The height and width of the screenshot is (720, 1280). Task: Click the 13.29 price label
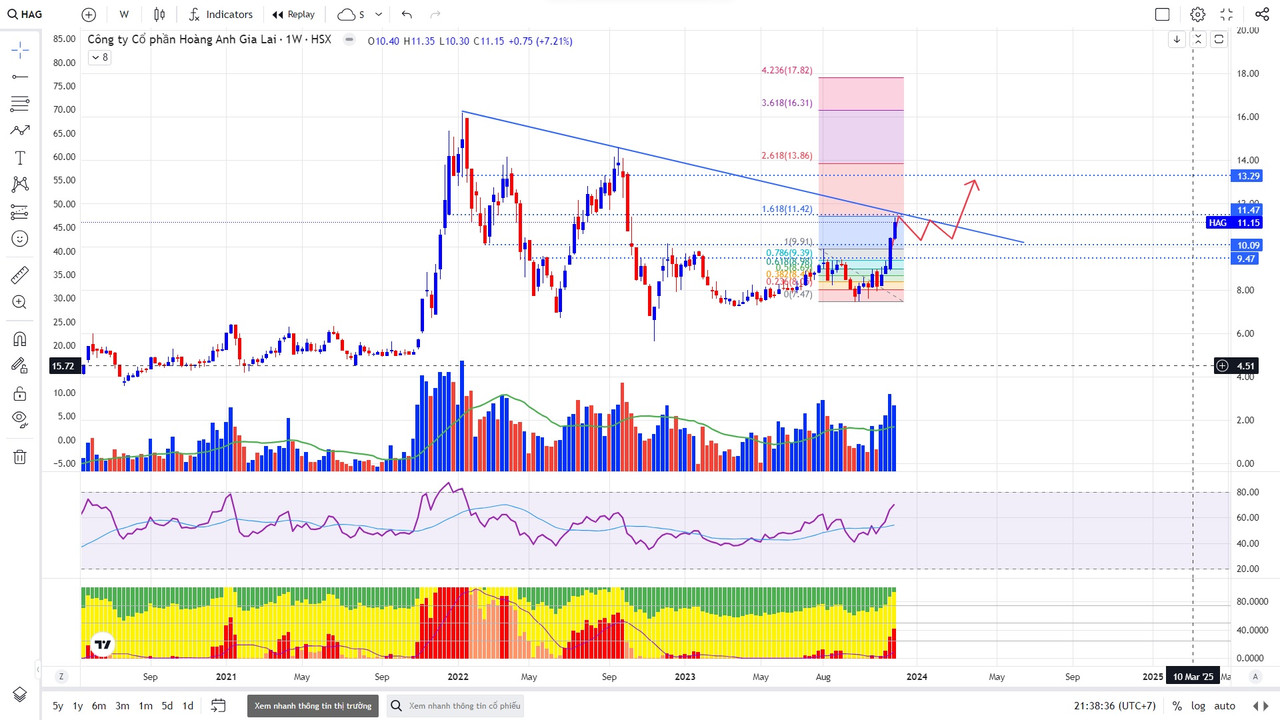1247,176
